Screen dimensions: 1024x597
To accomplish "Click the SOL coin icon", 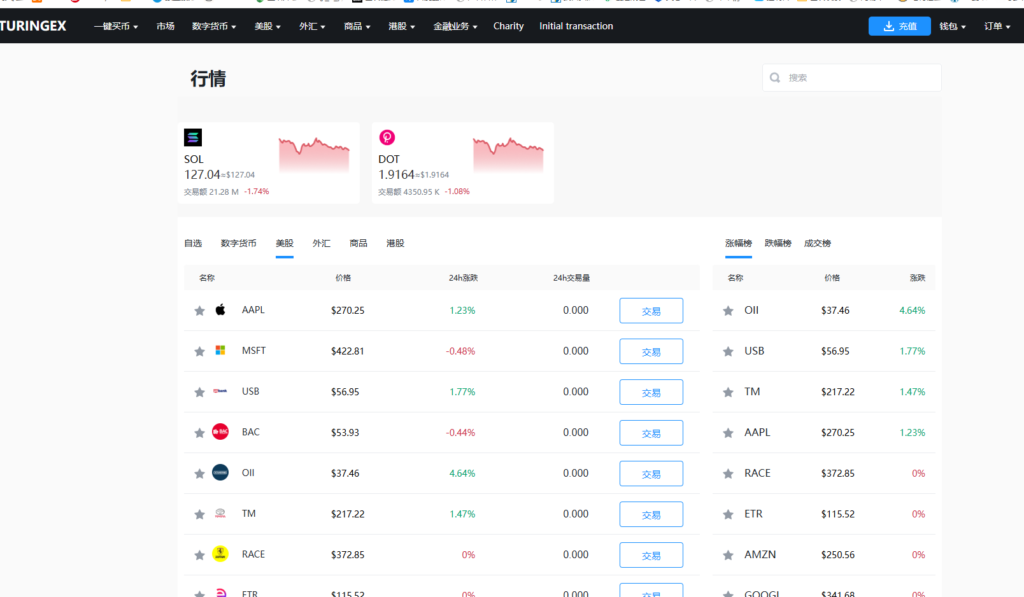I will point(193,138).
